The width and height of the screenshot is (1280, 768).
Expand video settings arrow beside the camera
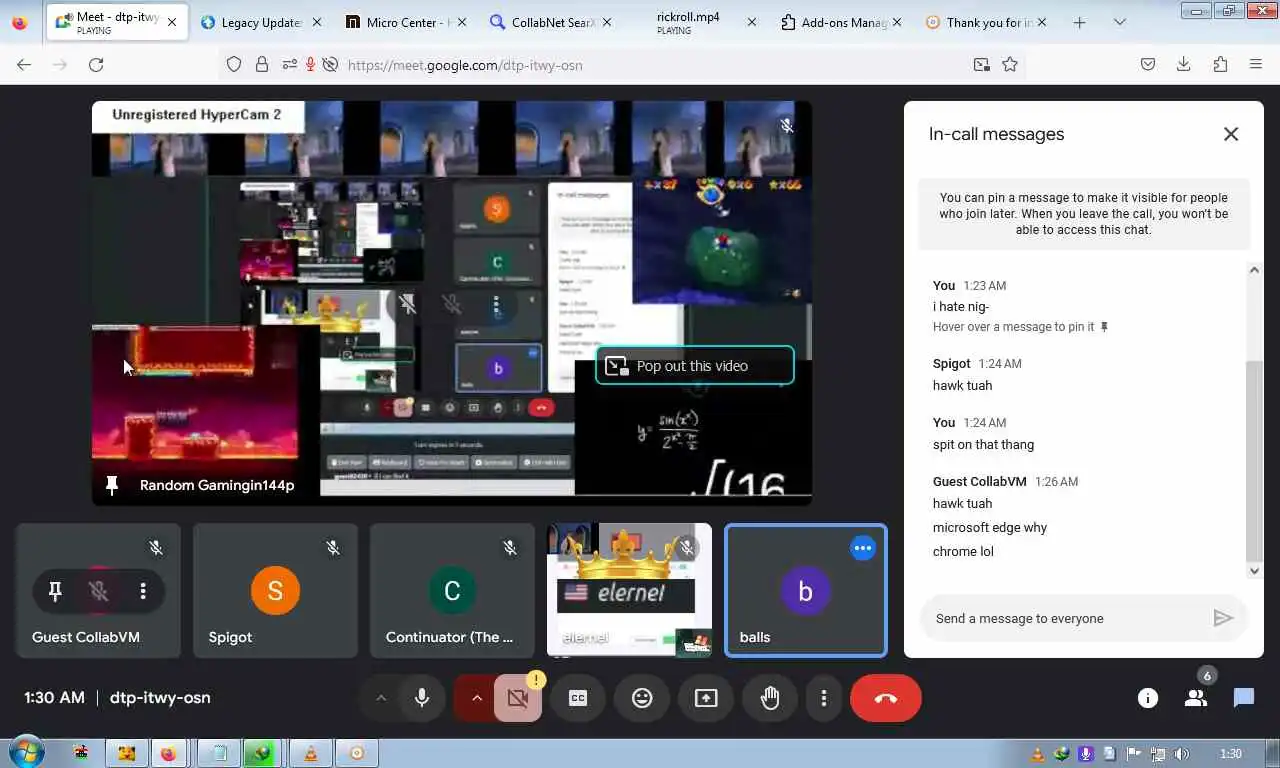pos(476,698)
